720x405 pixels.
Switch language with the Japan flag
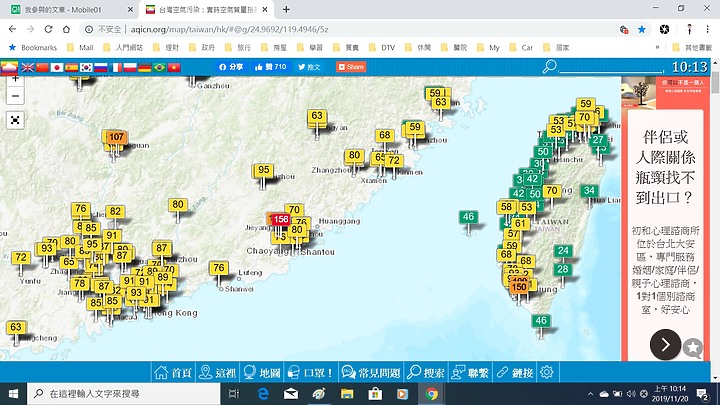point(57,67)
